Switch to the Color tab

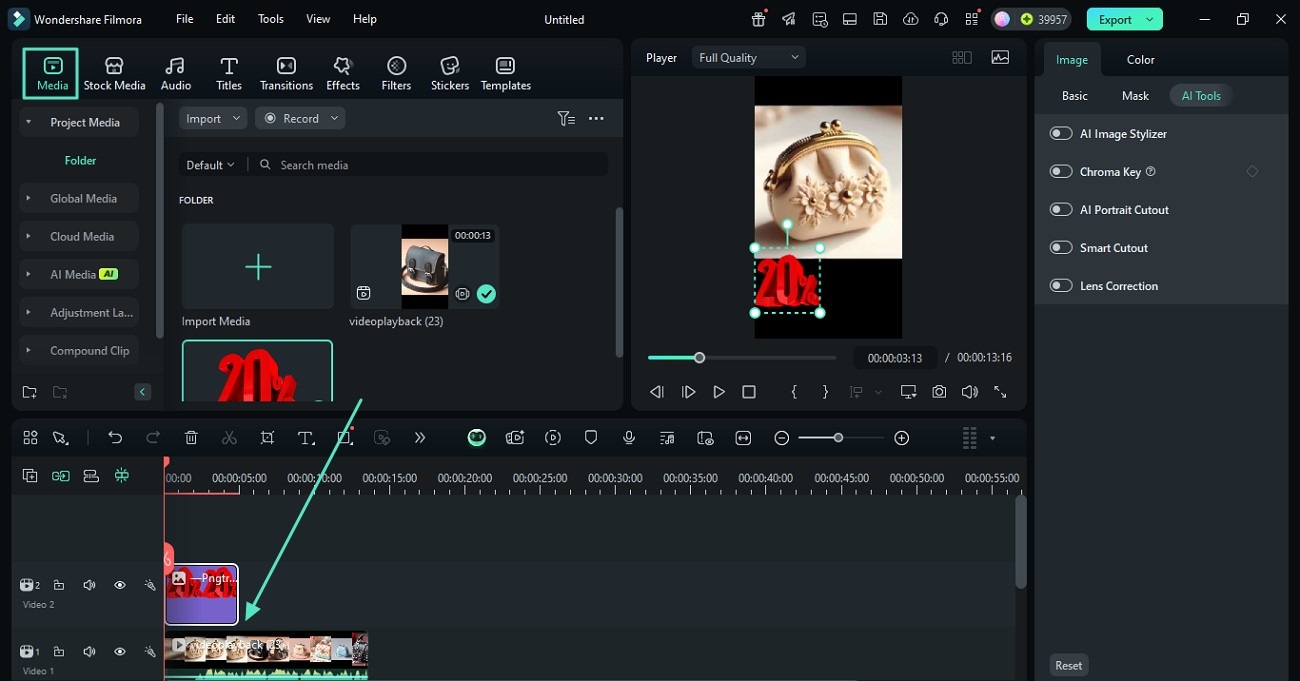[x=1141, y=59]
